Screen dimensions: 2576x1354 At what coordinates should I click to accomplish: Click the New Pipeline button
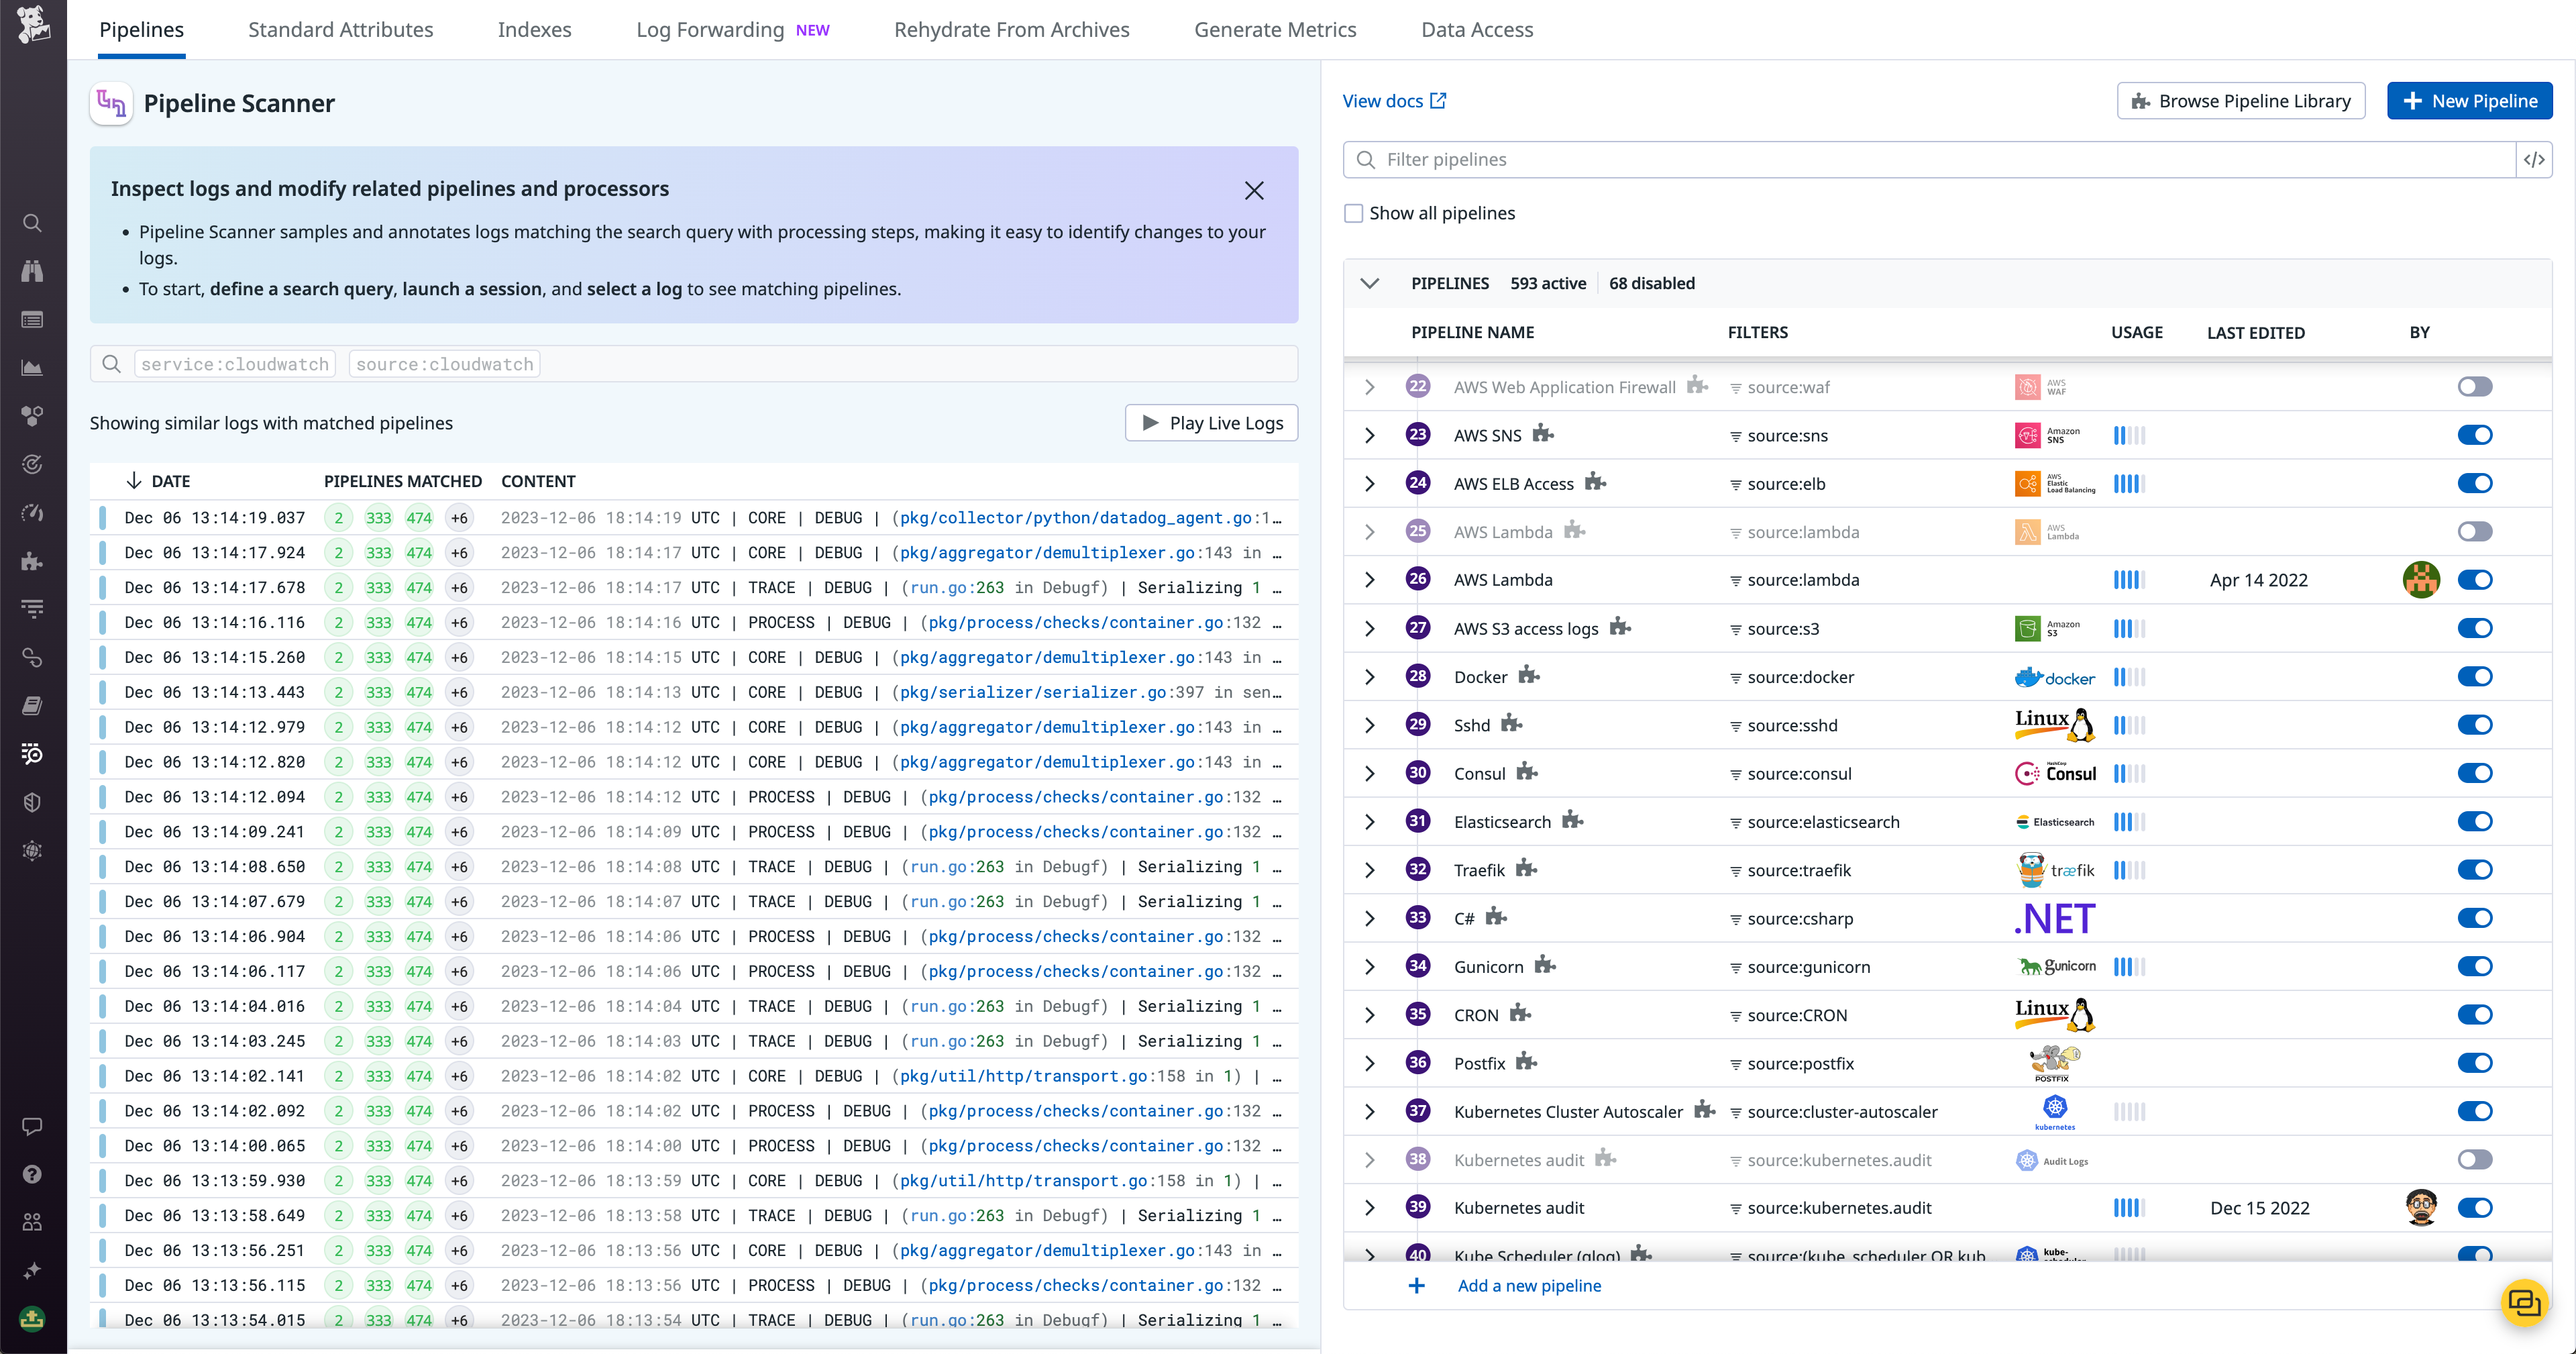[x=2469, y=100]
